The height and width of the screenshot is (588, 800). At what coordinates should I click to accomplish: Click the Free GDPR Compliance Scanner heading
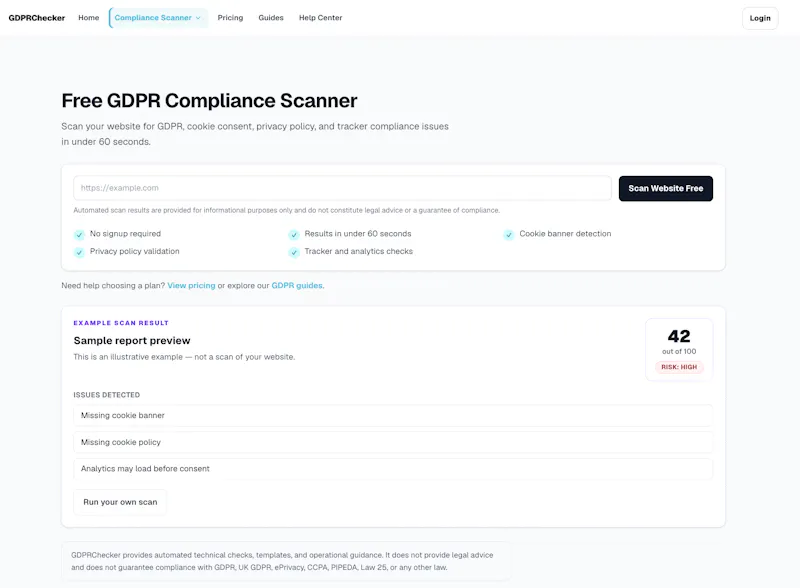[x=209, y=101]
